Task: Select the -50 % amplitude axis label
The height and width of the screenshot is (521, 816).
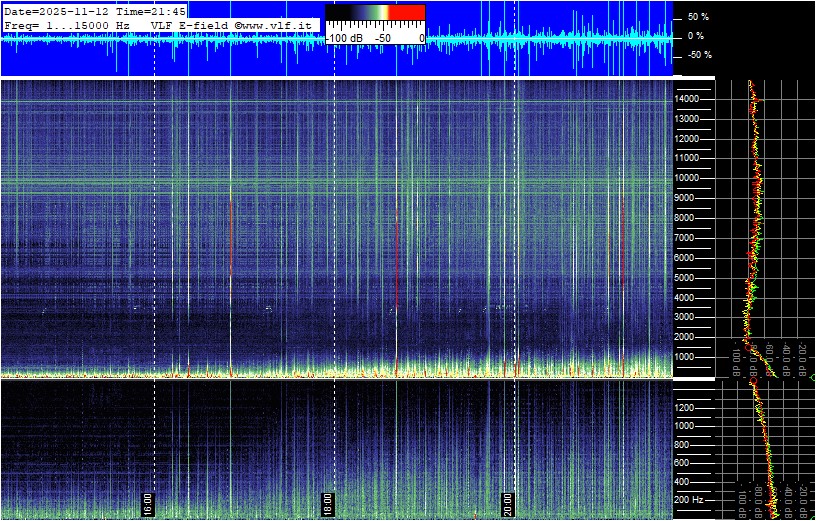Action: (697, 55)
